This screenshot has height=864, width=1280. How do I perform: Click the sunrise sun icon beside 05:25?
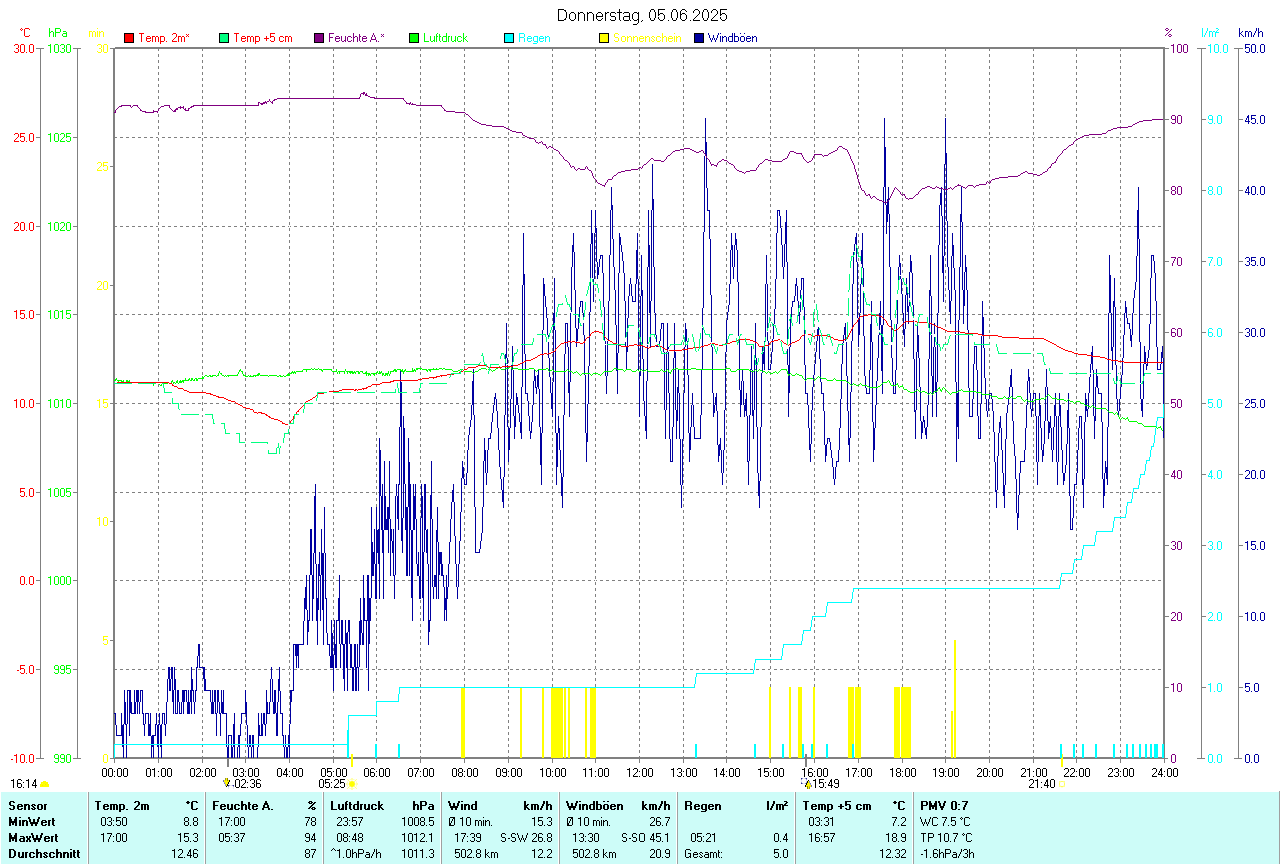(352, 784)
